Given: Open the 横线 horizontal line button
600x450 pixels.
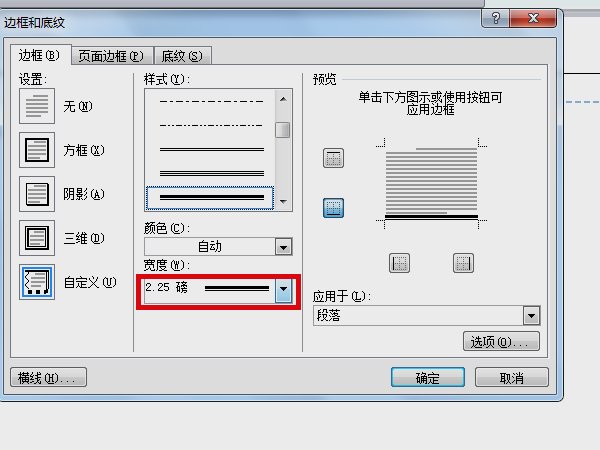Looking at the screenshot, I should (x=48, y=378).
